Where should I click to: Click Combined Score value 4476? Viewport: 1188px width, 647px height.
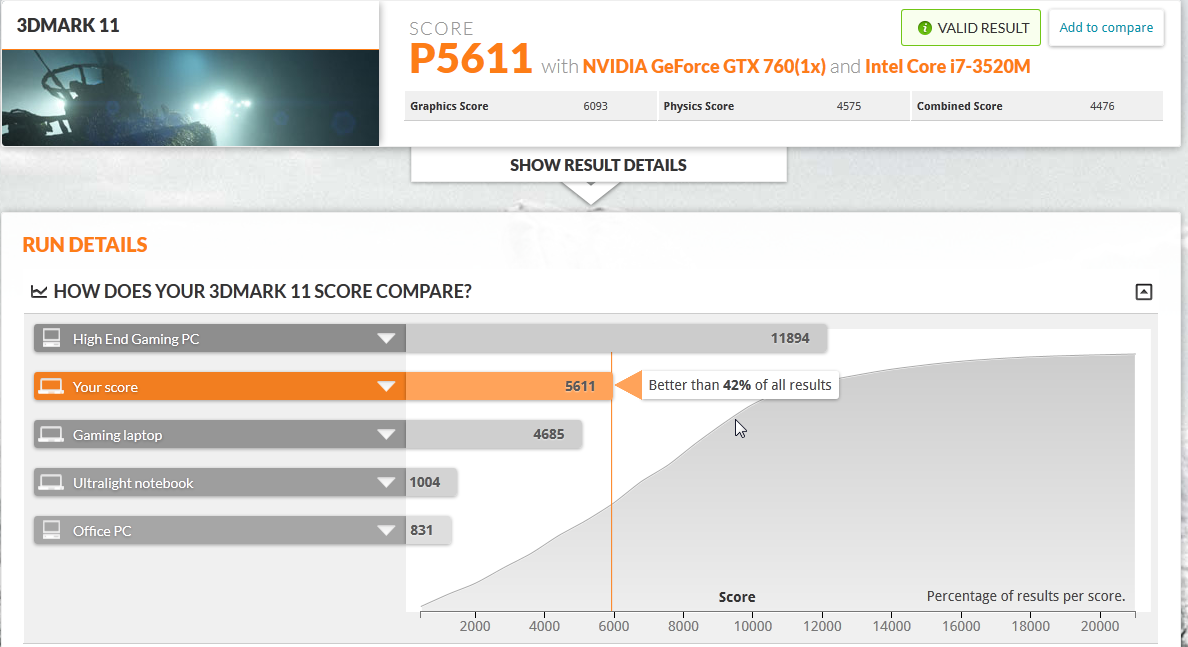[1102, 106]
